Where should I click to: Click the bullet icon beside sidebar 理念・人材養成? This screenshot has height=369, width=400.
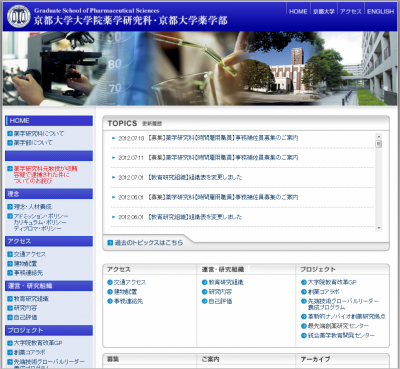(x=10, y=207)
